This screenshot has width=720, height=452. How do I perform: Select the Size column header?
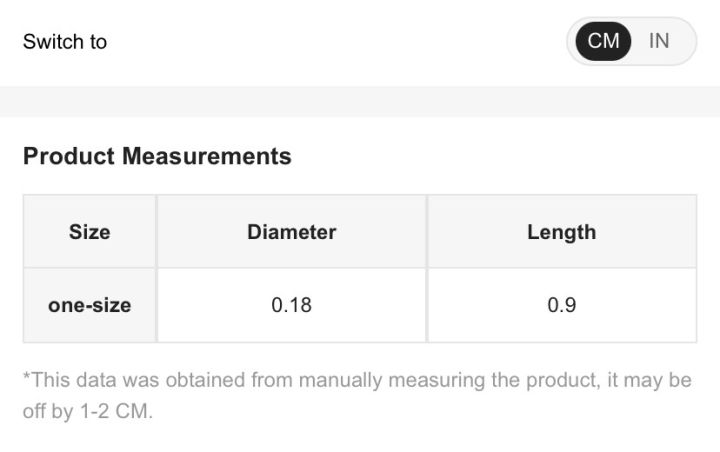point(89,232)
